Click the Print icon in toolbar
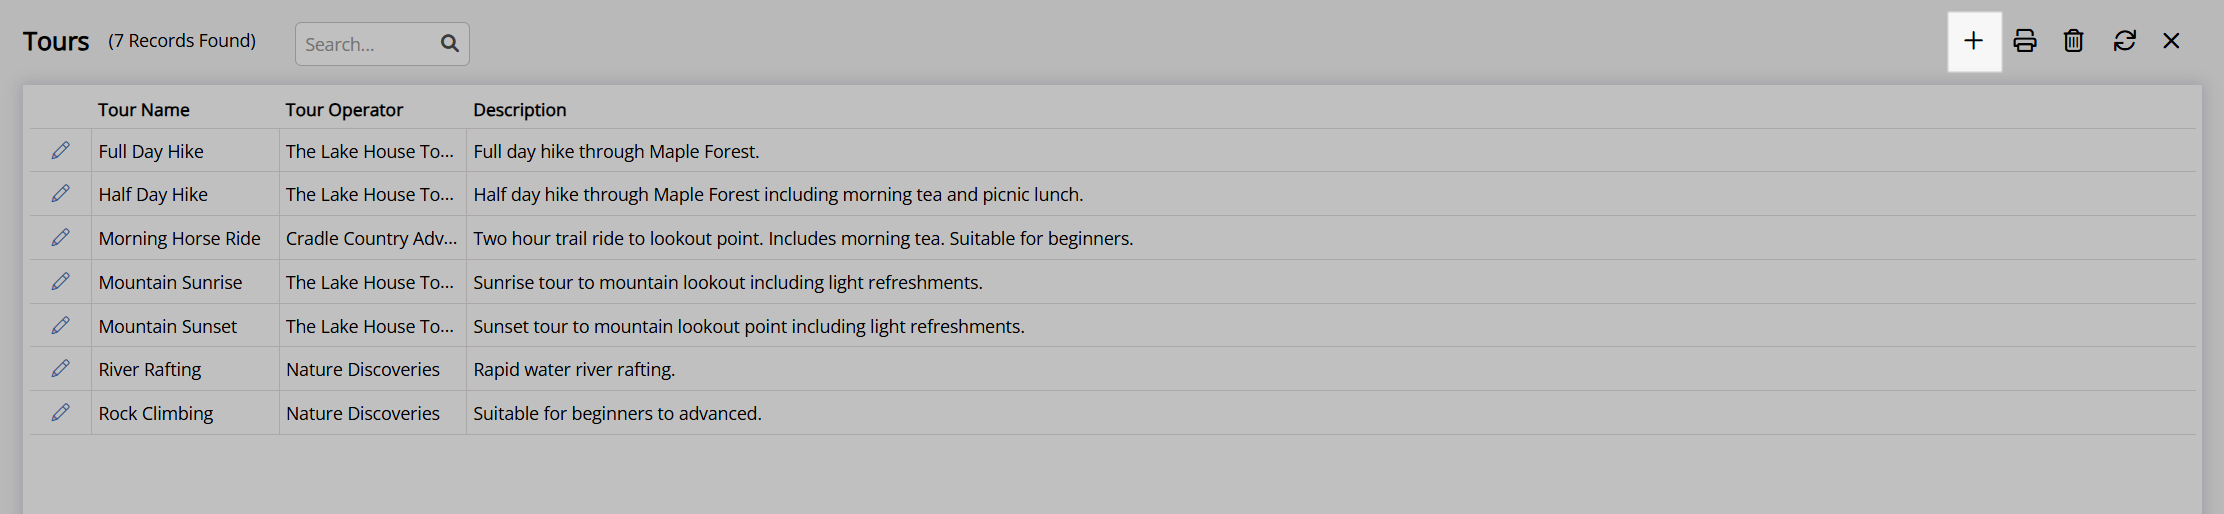Screen dimensions: 2224x514 [2025, 41]
